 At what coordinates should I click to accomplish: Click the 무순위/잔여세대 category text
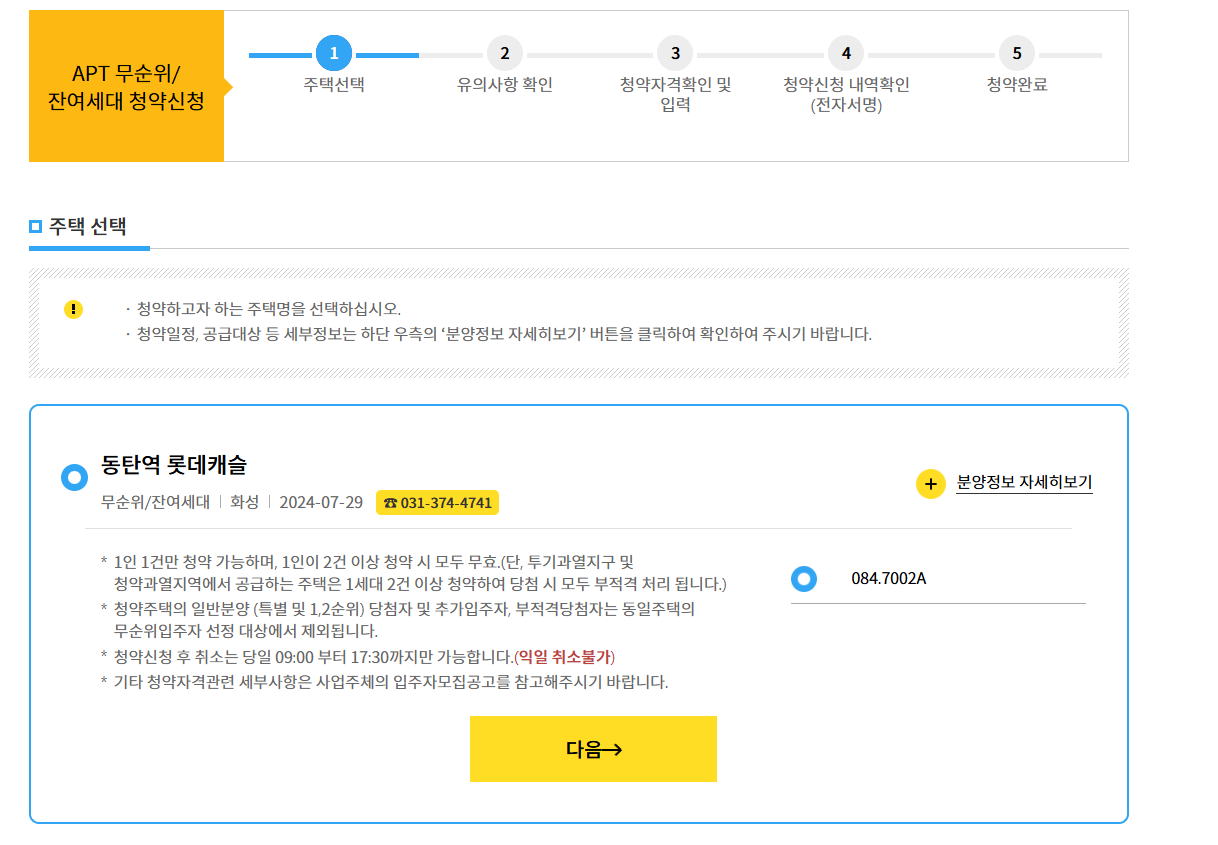click(x=156, y=502)
